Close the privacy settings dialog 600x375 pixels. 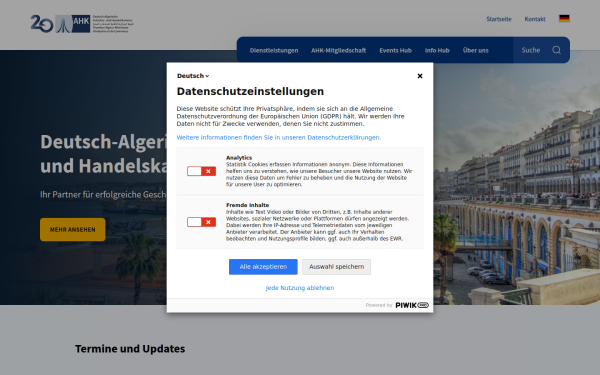tap(420, 76)
